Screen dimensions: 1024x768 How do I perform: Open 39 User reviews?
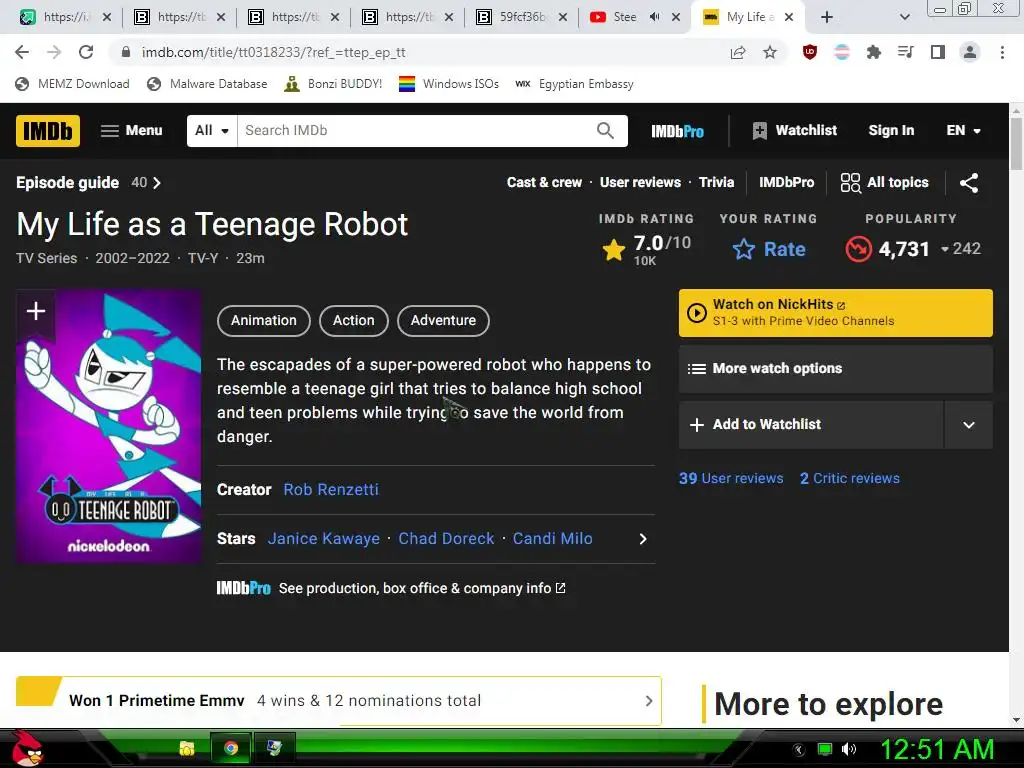(x=731, y=479)
